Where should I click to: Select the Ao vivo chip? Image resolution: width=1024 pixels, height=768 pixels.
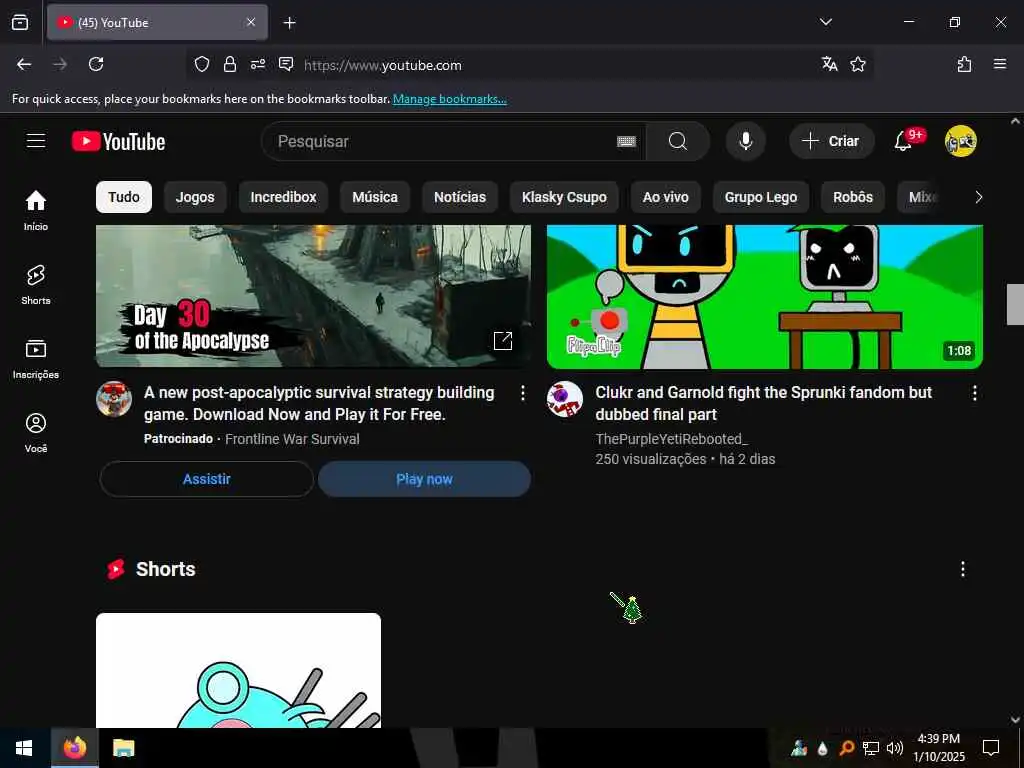[665, 197]
